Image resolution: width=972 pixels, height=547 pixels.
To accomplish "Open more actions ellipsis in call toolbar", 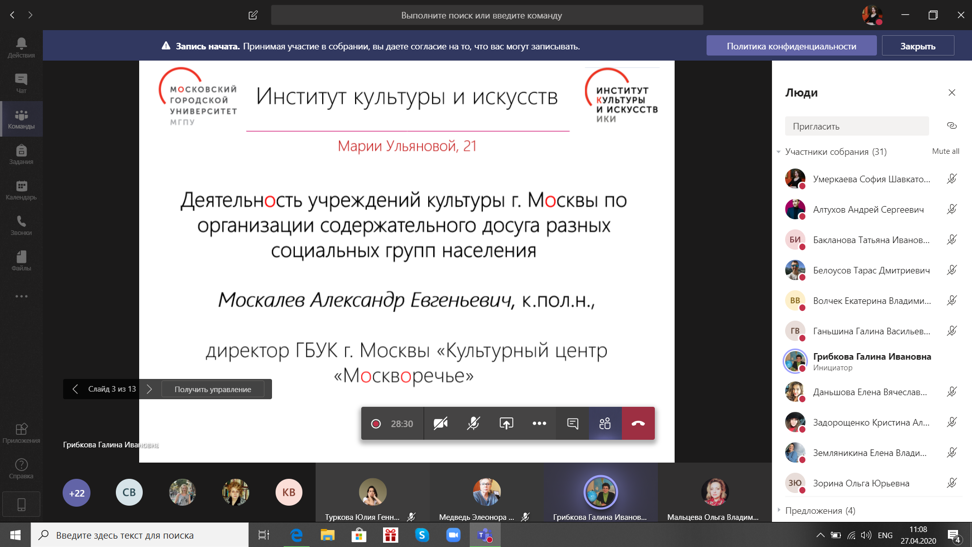I will 539,424.
